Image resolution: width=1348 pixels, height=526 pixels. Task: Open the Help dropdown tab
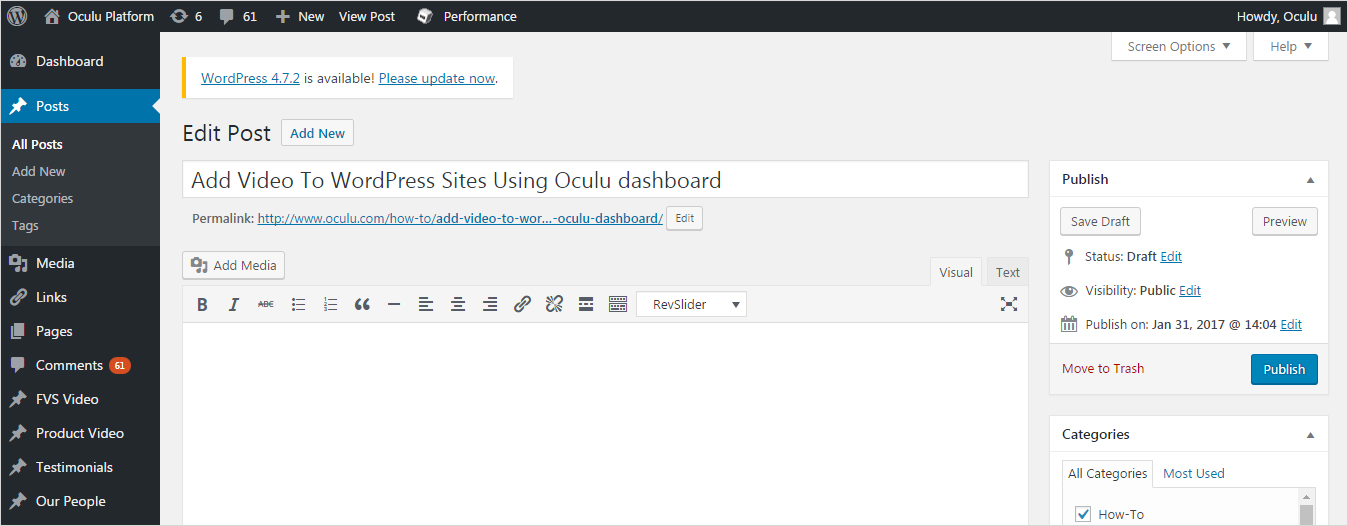pos(1291,46)
